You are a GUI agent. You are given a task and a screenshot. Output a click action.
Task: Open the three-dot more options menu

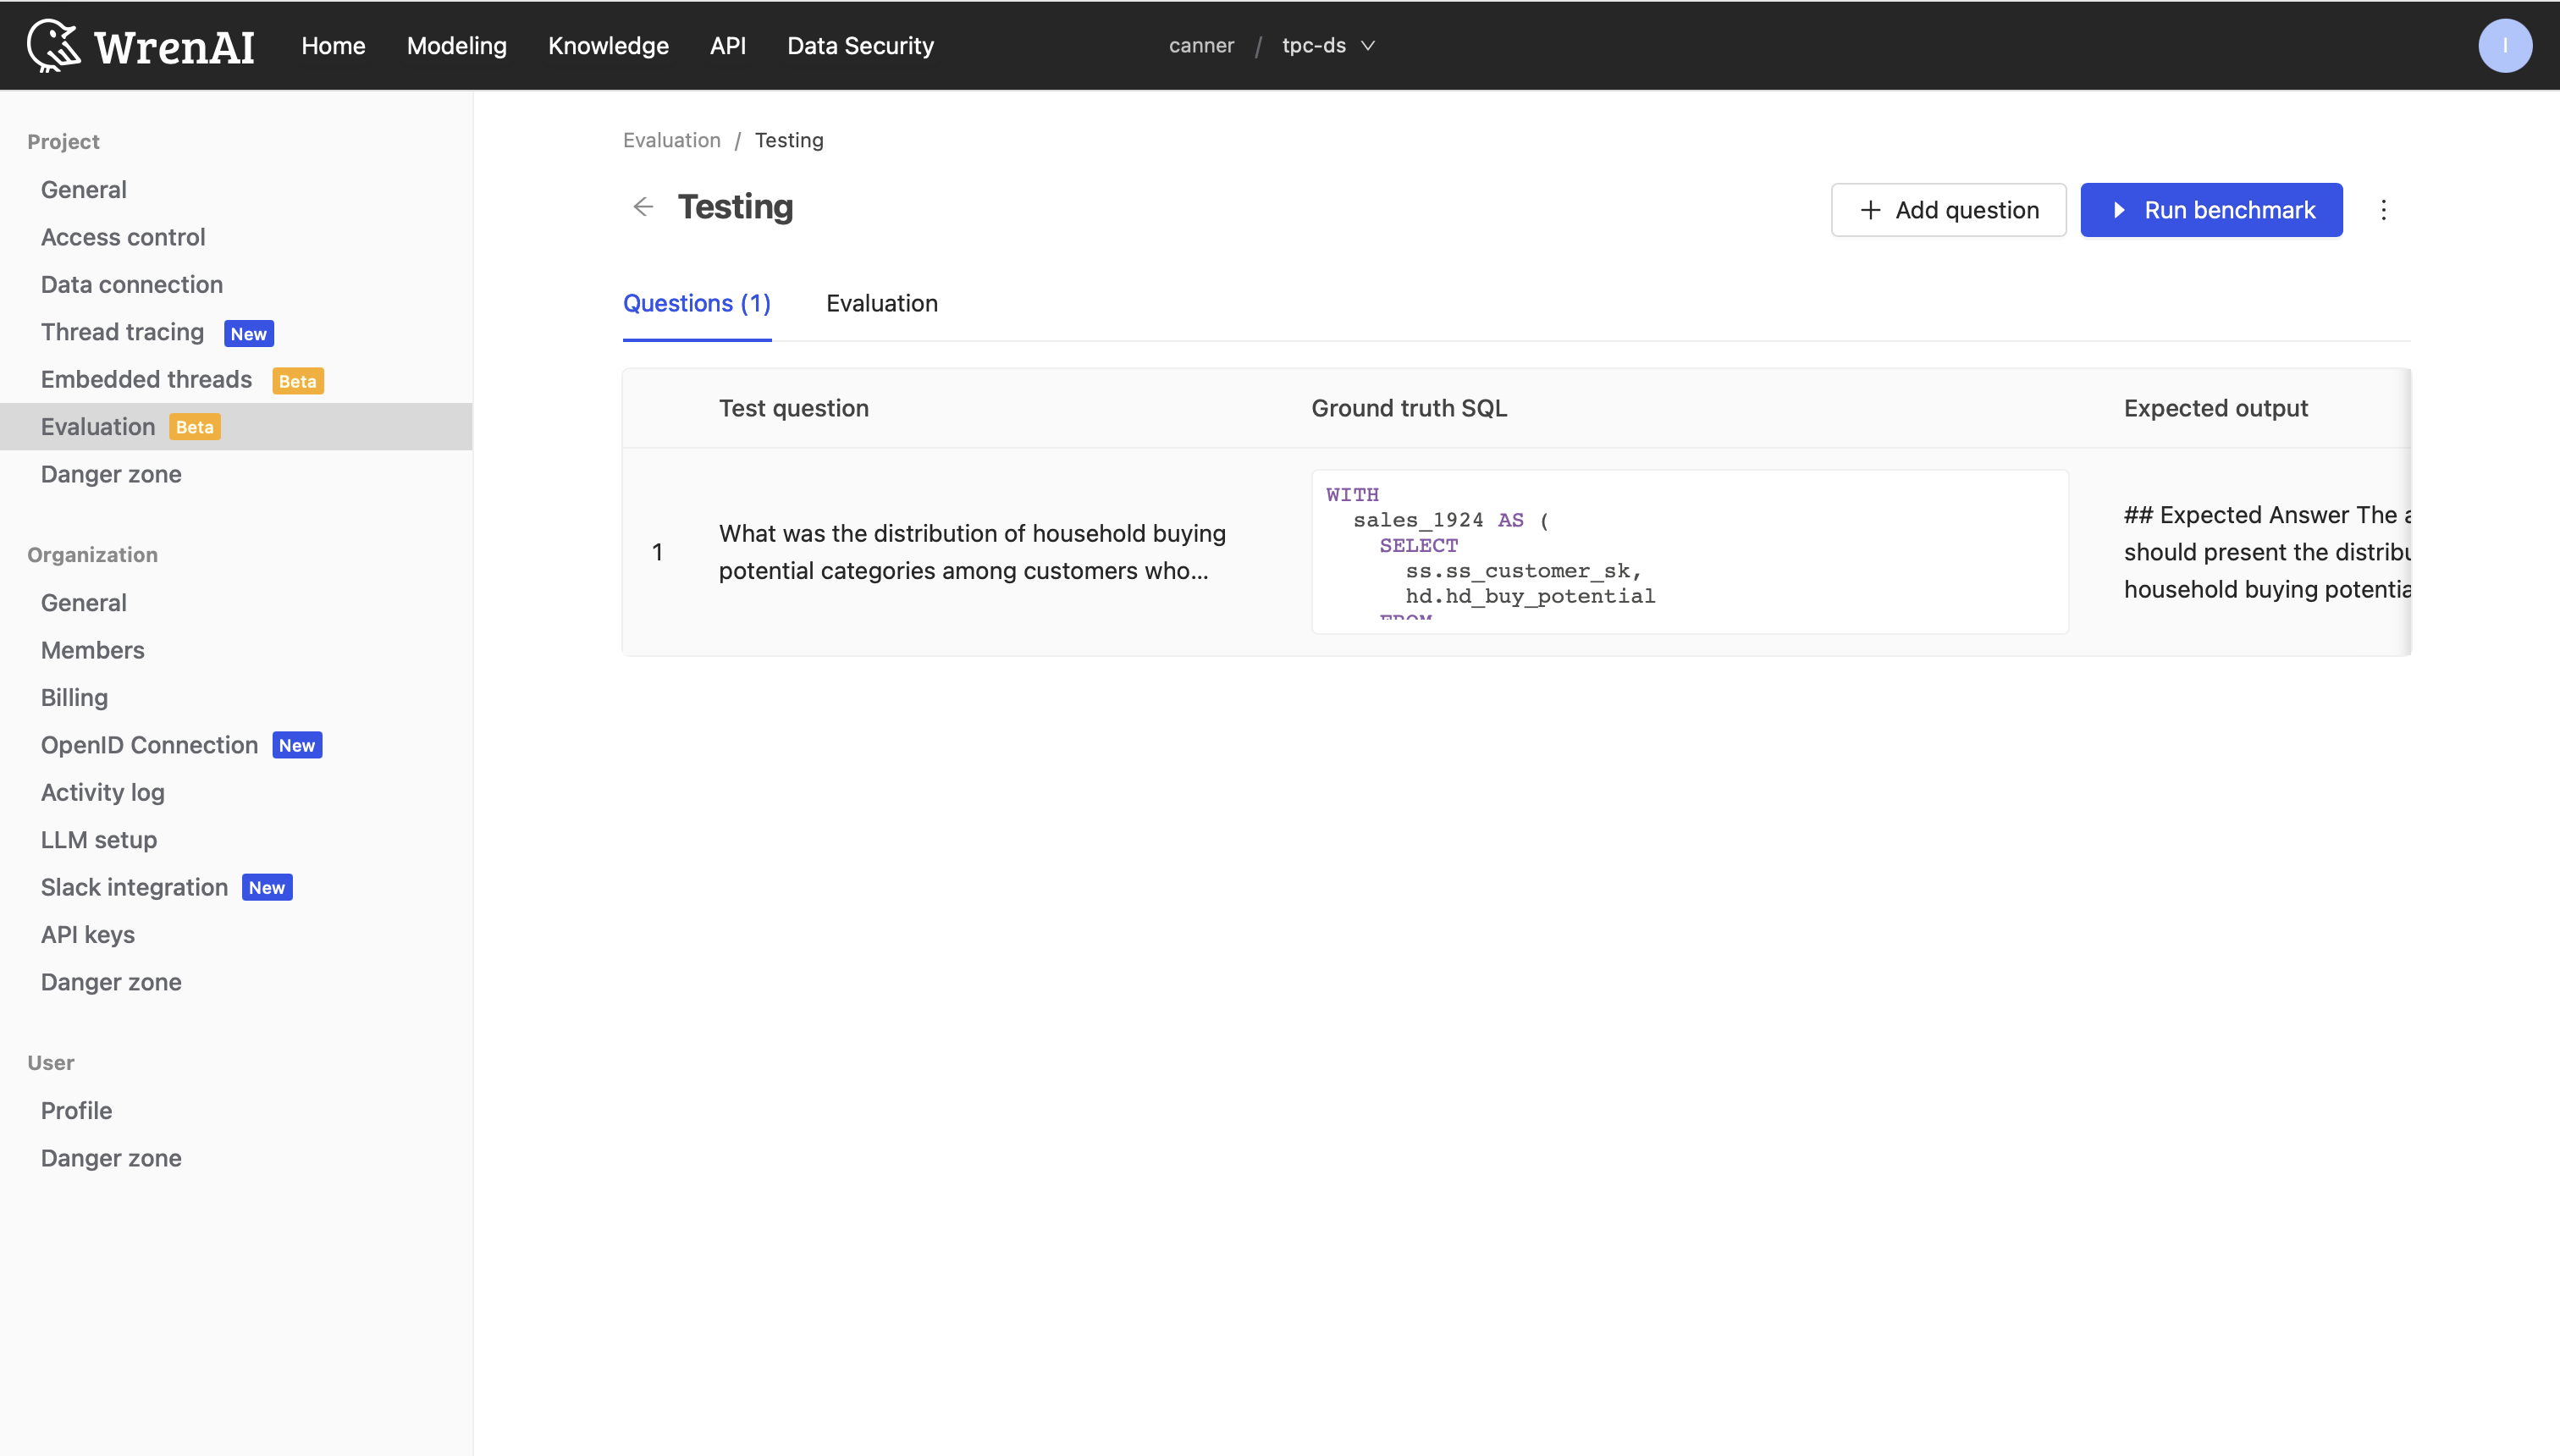(x=2383, y=210)
